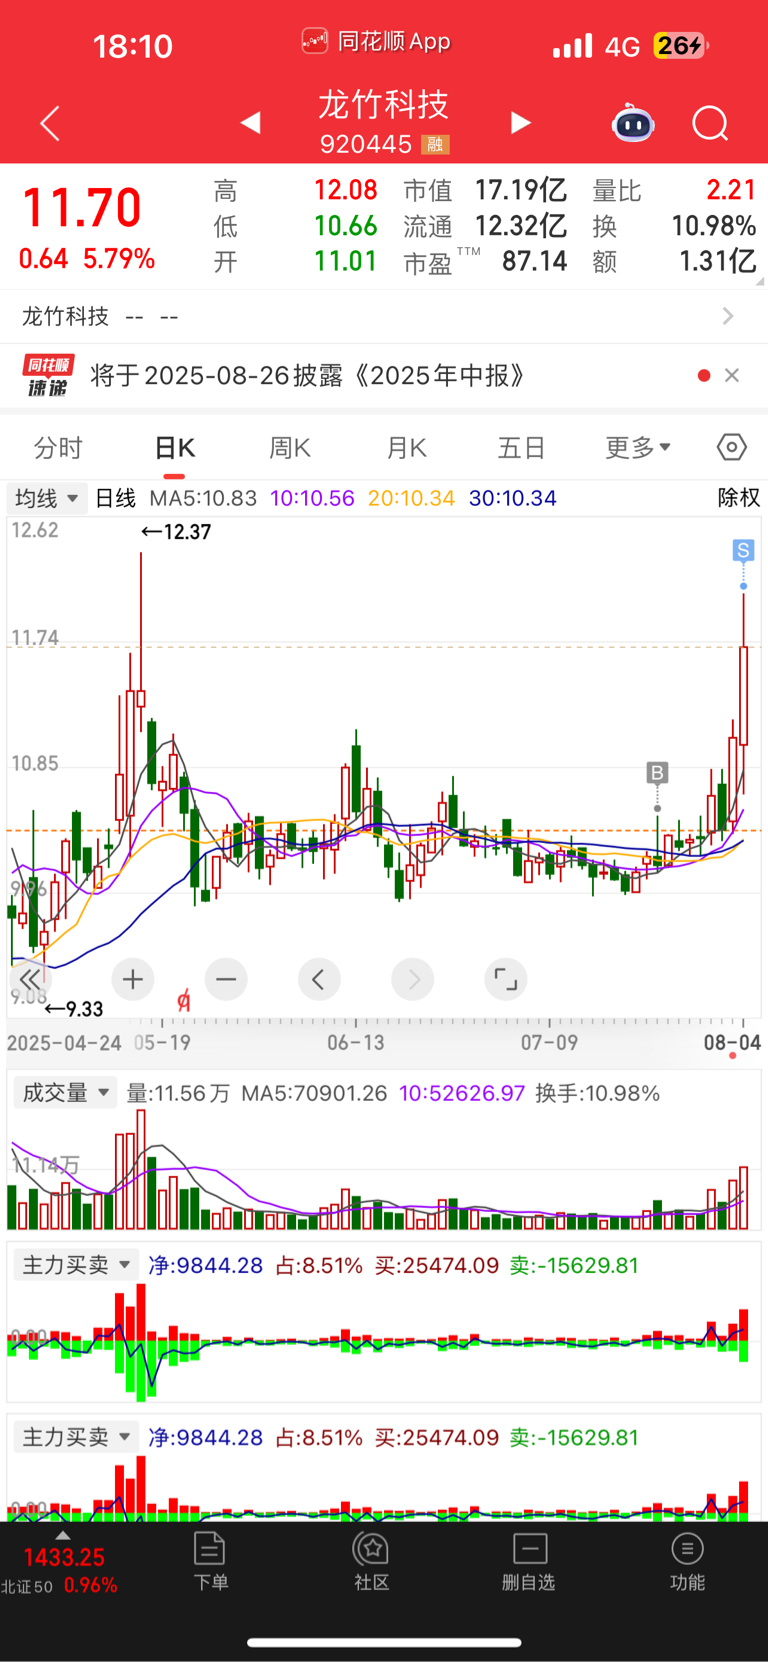Enter fullscreen chart mode
This screenshot has height=1662, width=768.
[506, 979]
